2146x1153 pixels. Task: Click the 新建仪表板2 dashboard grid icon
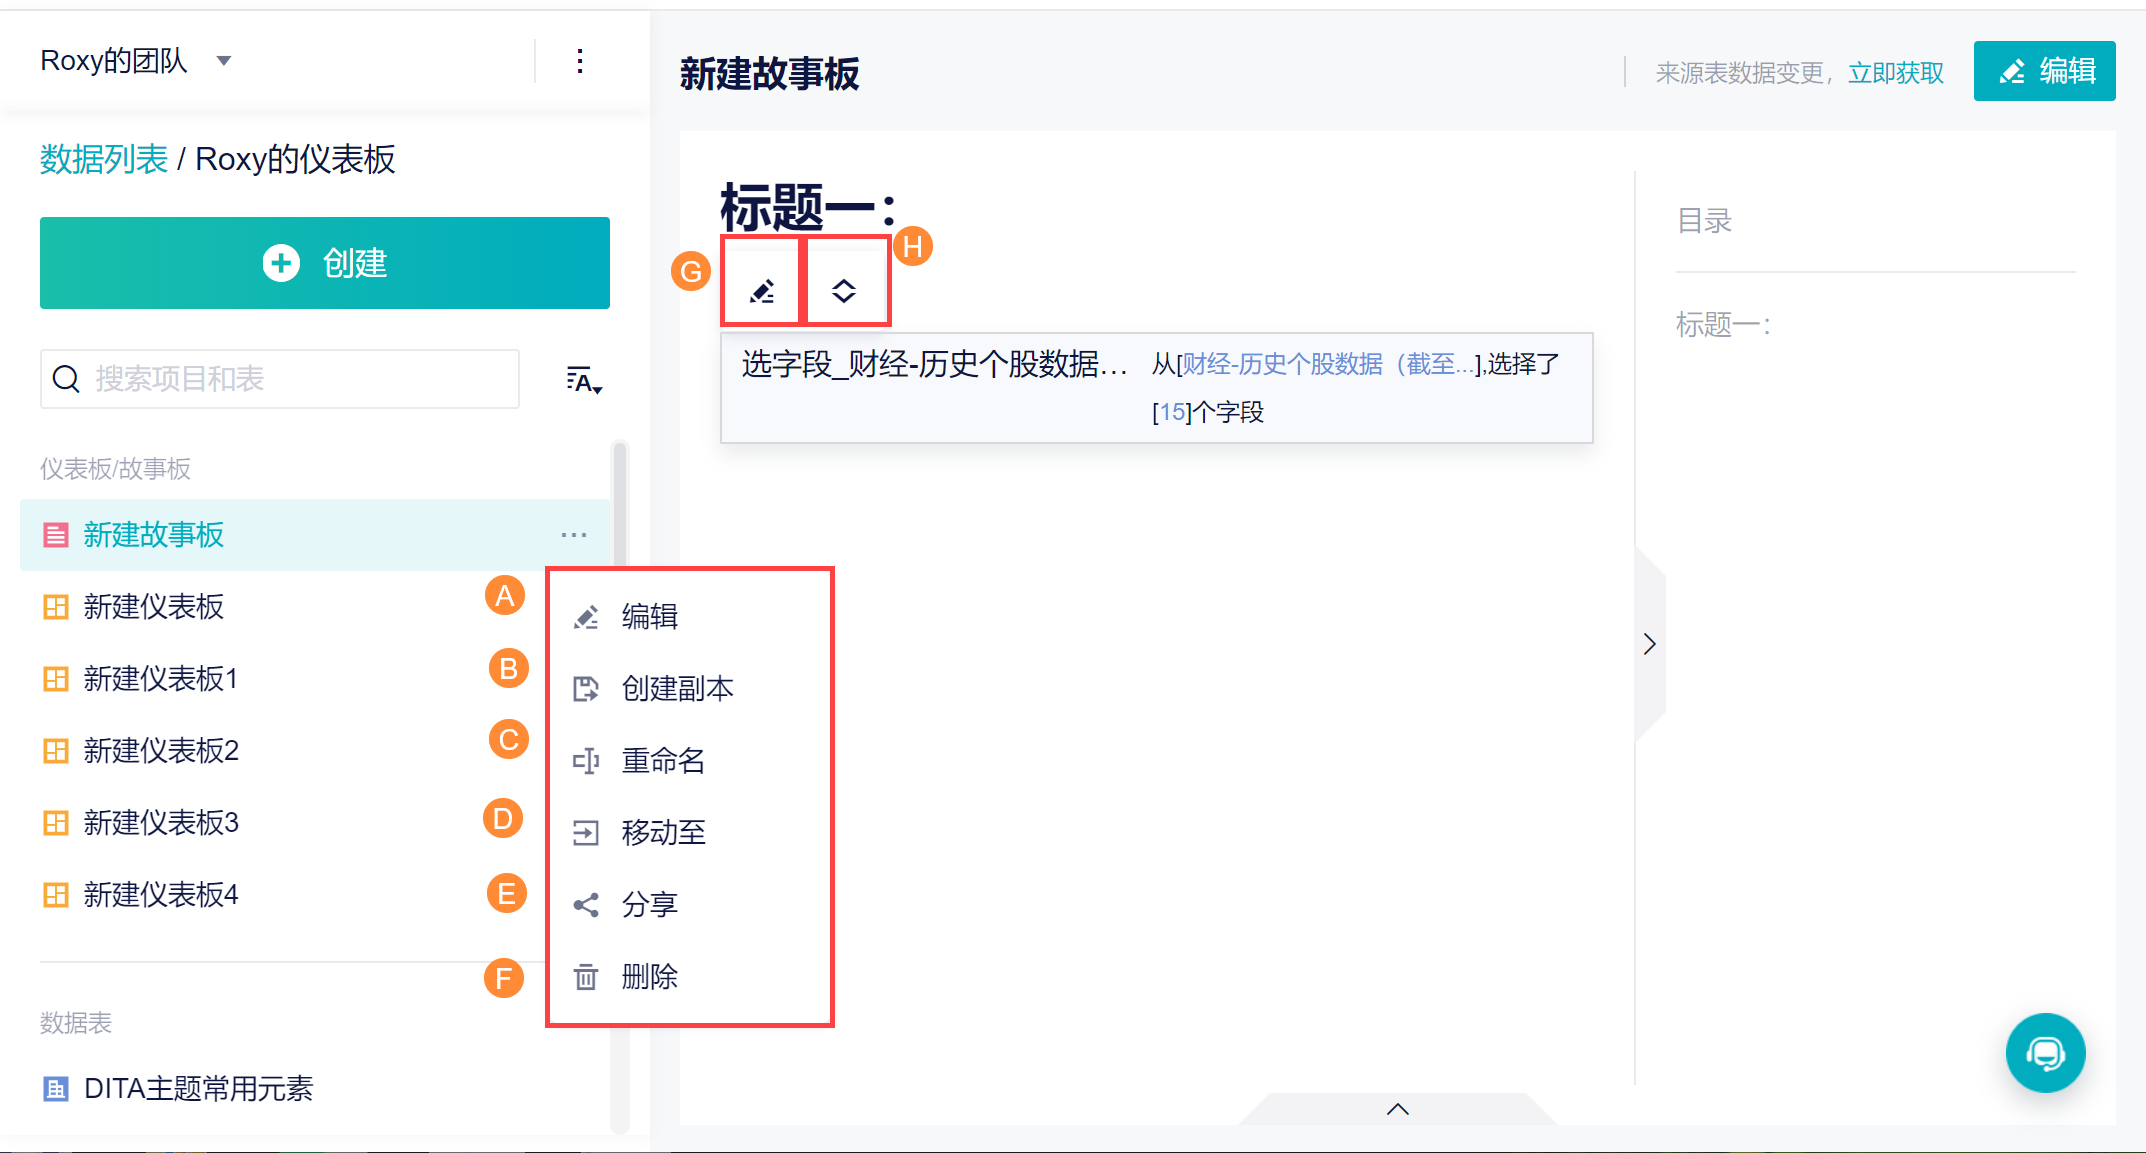tap(56, 751)
